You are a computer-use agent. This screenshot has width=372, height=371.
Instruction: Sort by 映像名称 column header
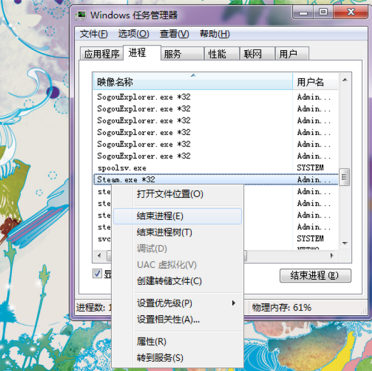pyautogui.click(x=193, y=81)
